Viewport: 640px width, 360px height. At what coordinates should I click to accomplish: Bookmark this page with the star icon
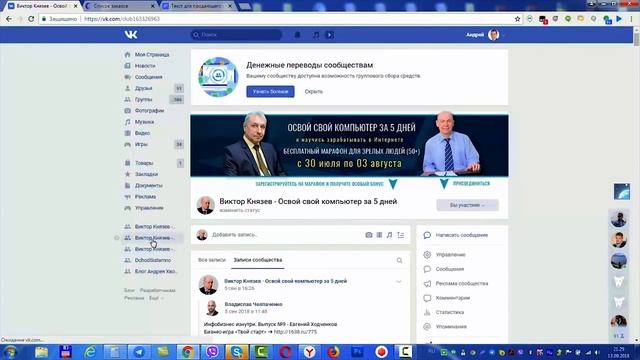click(518, 19)
